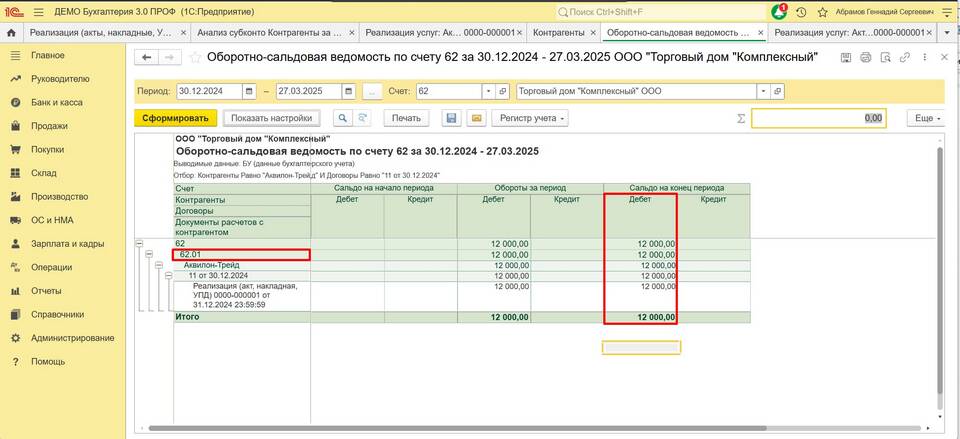Open account 62 dropdown arrow

coord(489,91)
